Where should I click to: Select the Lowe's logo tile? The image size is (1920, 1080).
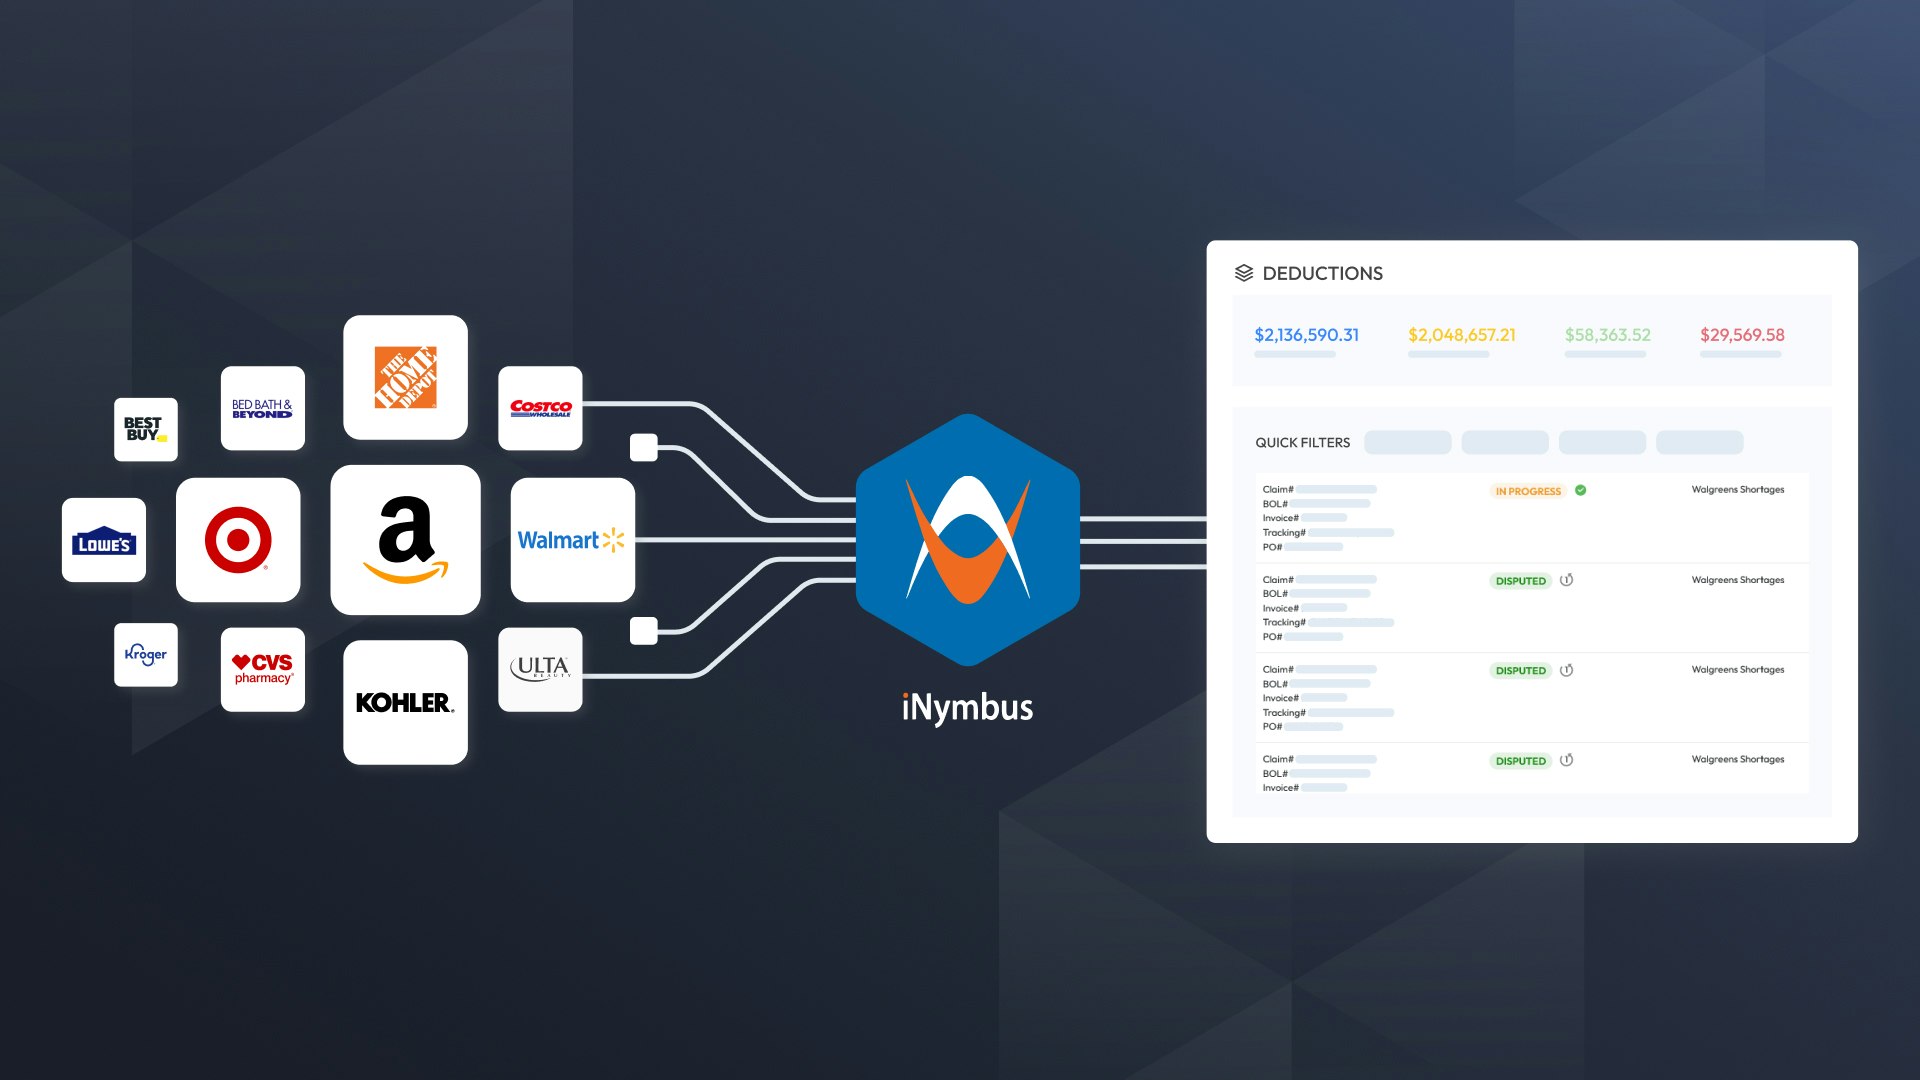pyautogui.click(x=104, y=540)
